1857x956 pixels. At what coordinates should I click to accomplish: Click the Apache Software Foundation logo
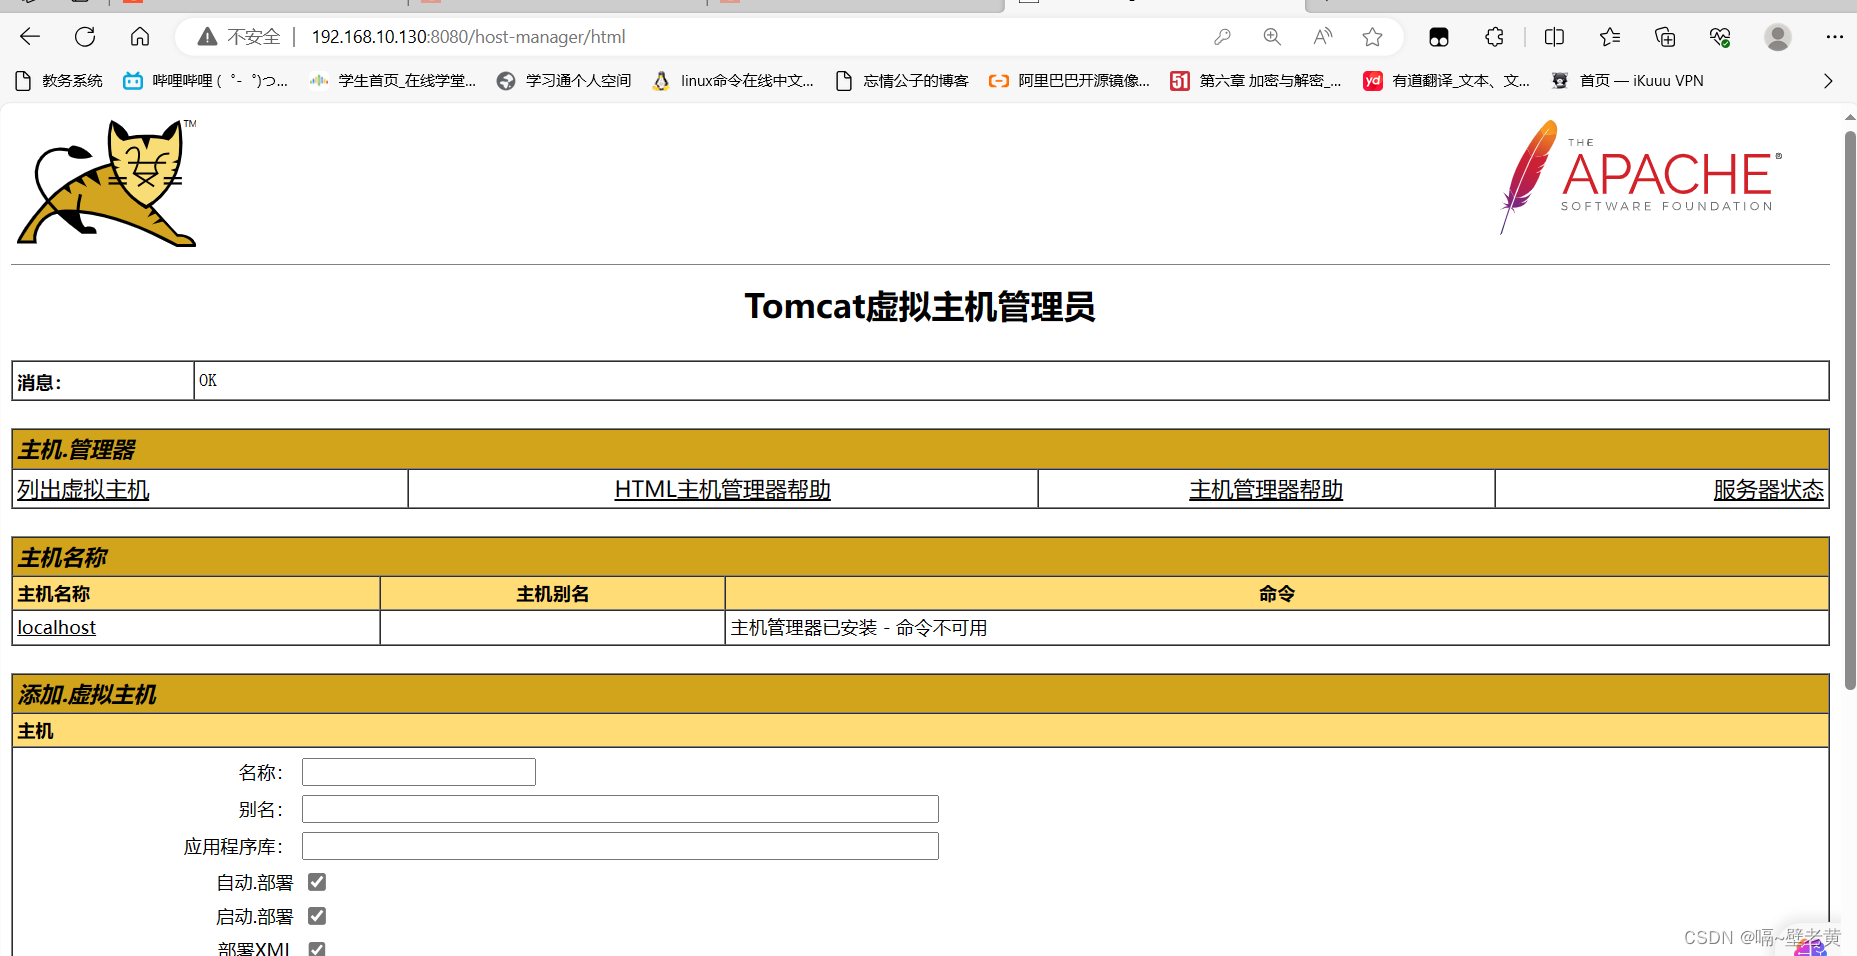(1642, 178)
